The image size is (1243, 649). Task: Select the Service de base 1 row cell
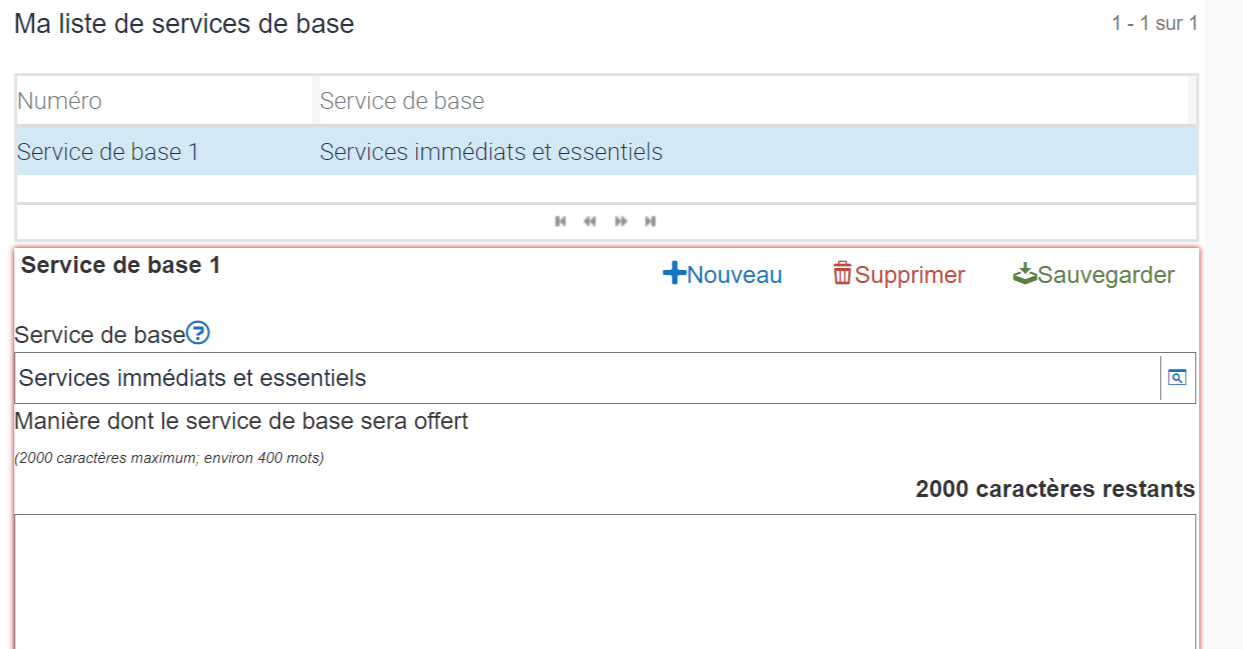pyautogui.click(x=108, y=152)
